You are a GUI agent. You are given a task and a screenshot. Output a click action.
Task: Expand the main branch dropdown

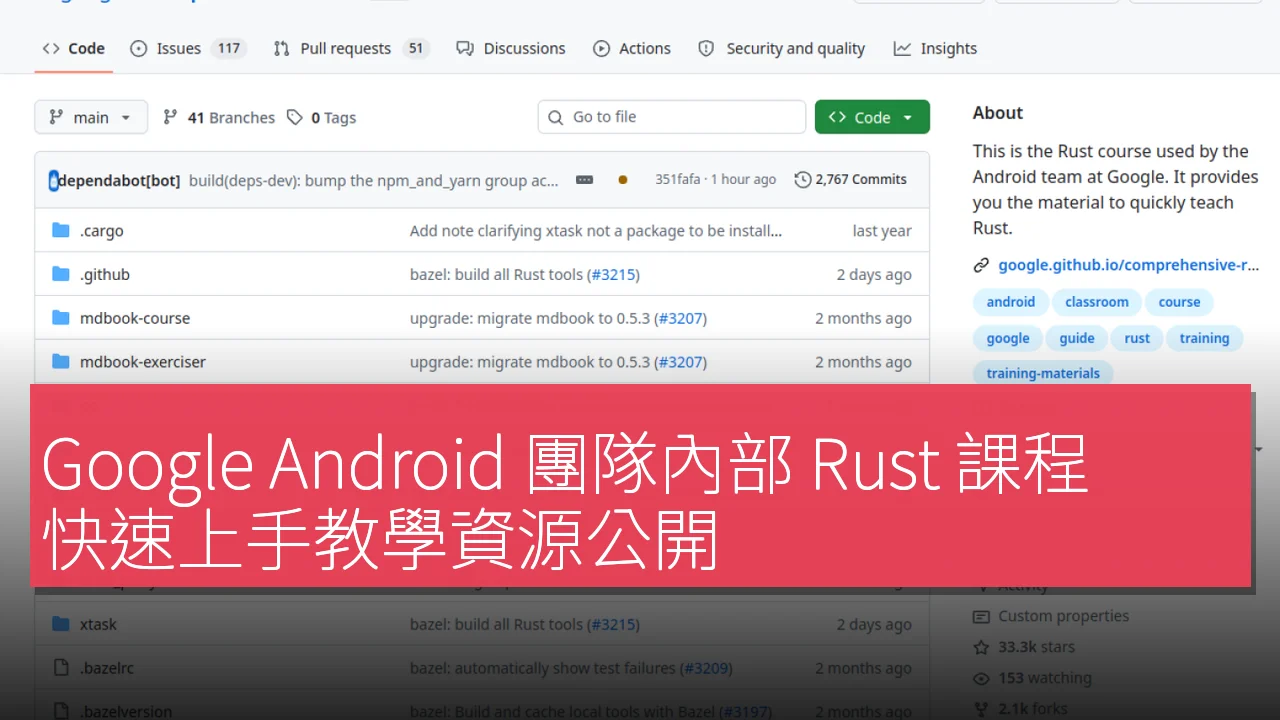point(91,117)
